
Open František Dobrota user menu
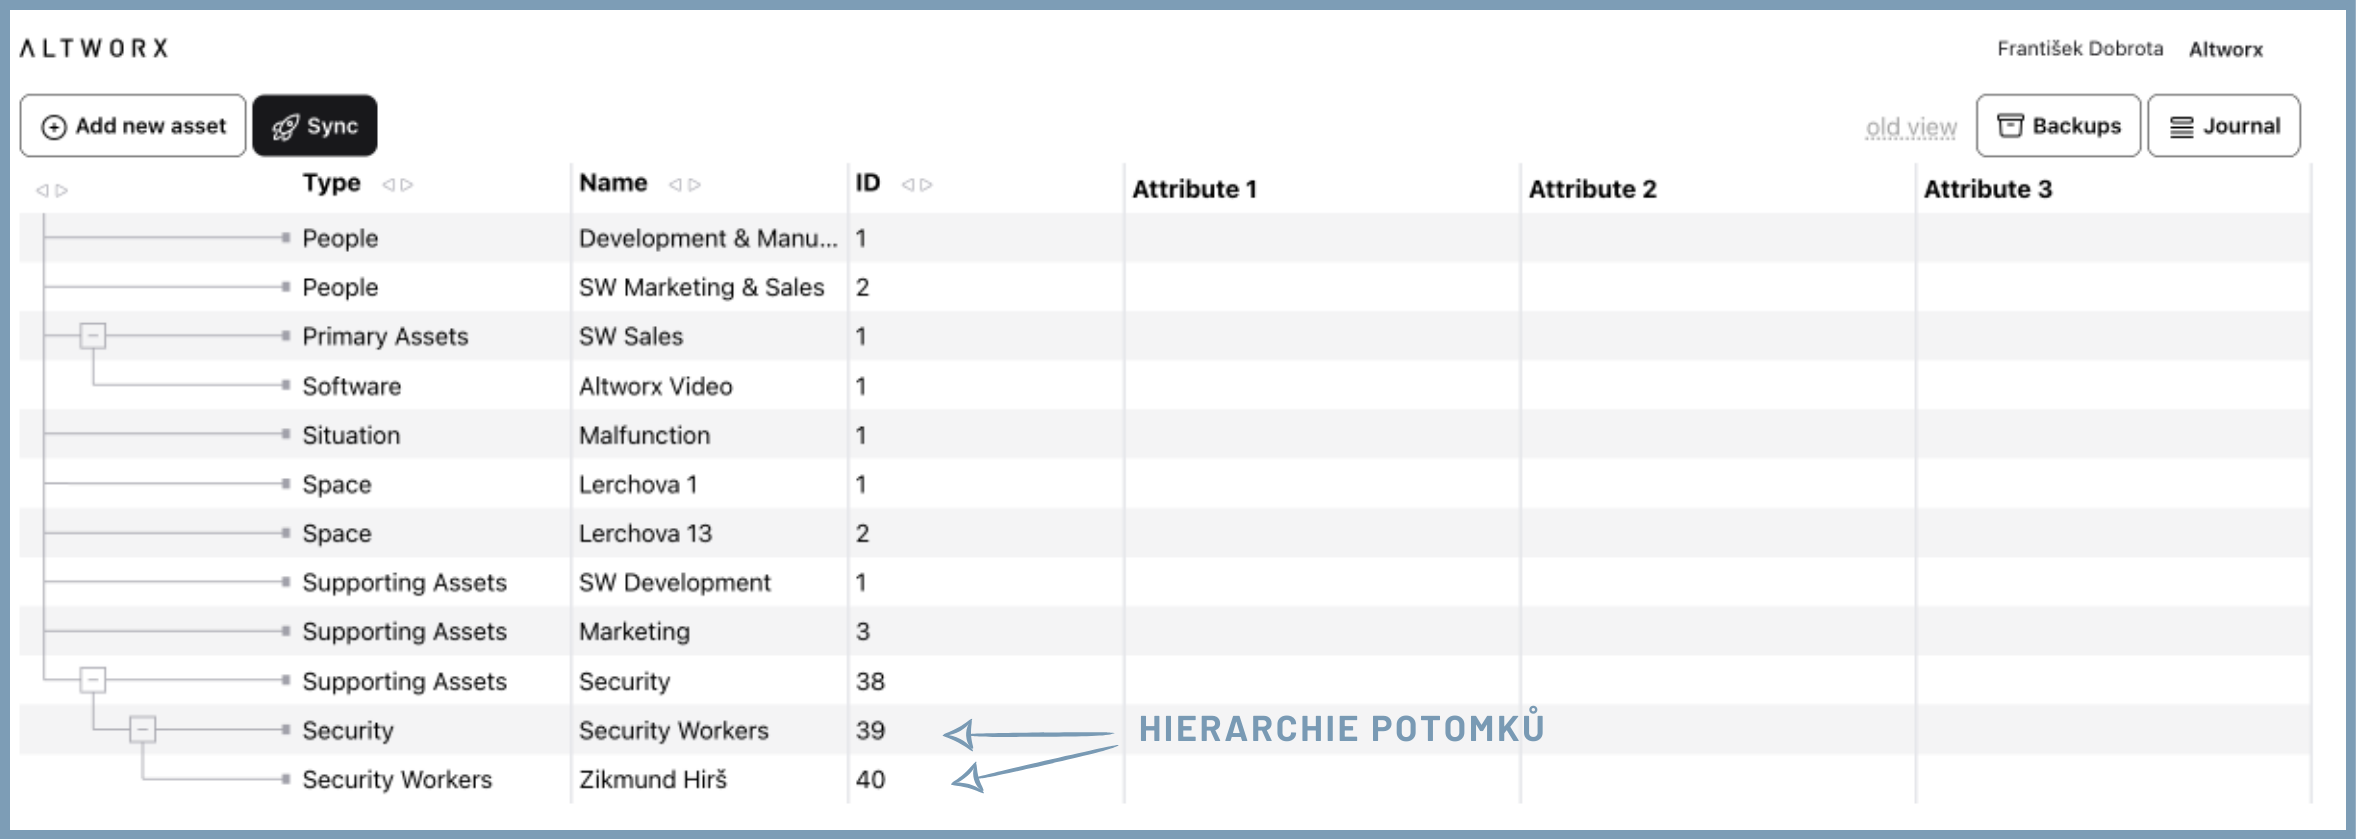(2079, 49)
